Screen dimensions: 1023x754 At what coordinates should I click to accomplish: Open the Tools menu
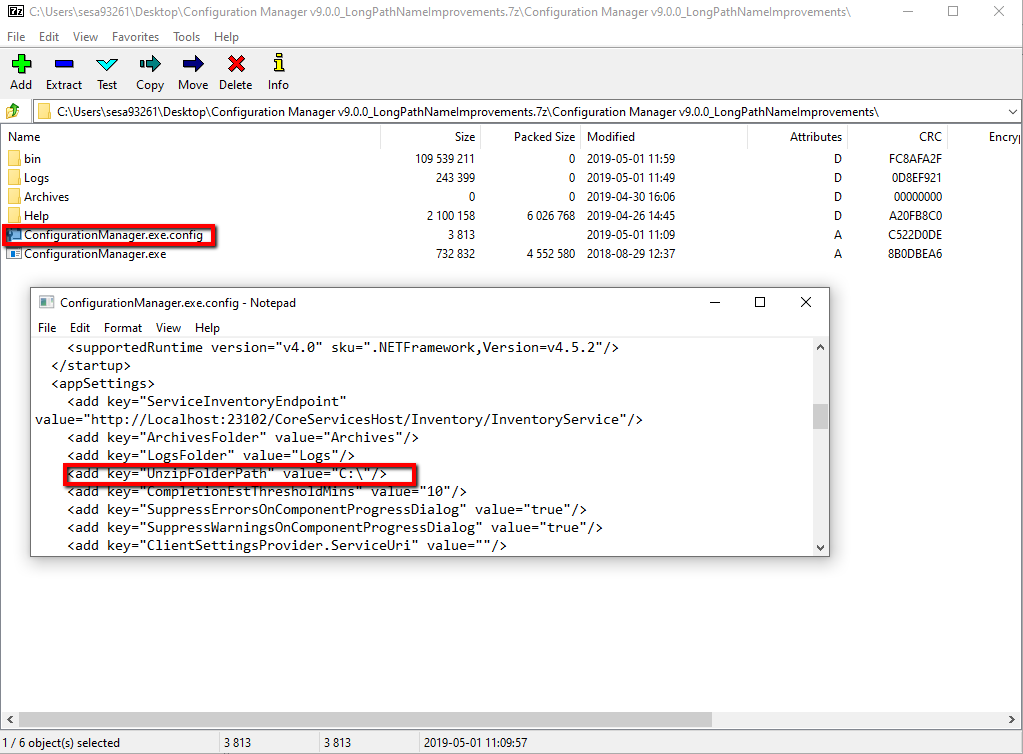(x=187, y=37)
